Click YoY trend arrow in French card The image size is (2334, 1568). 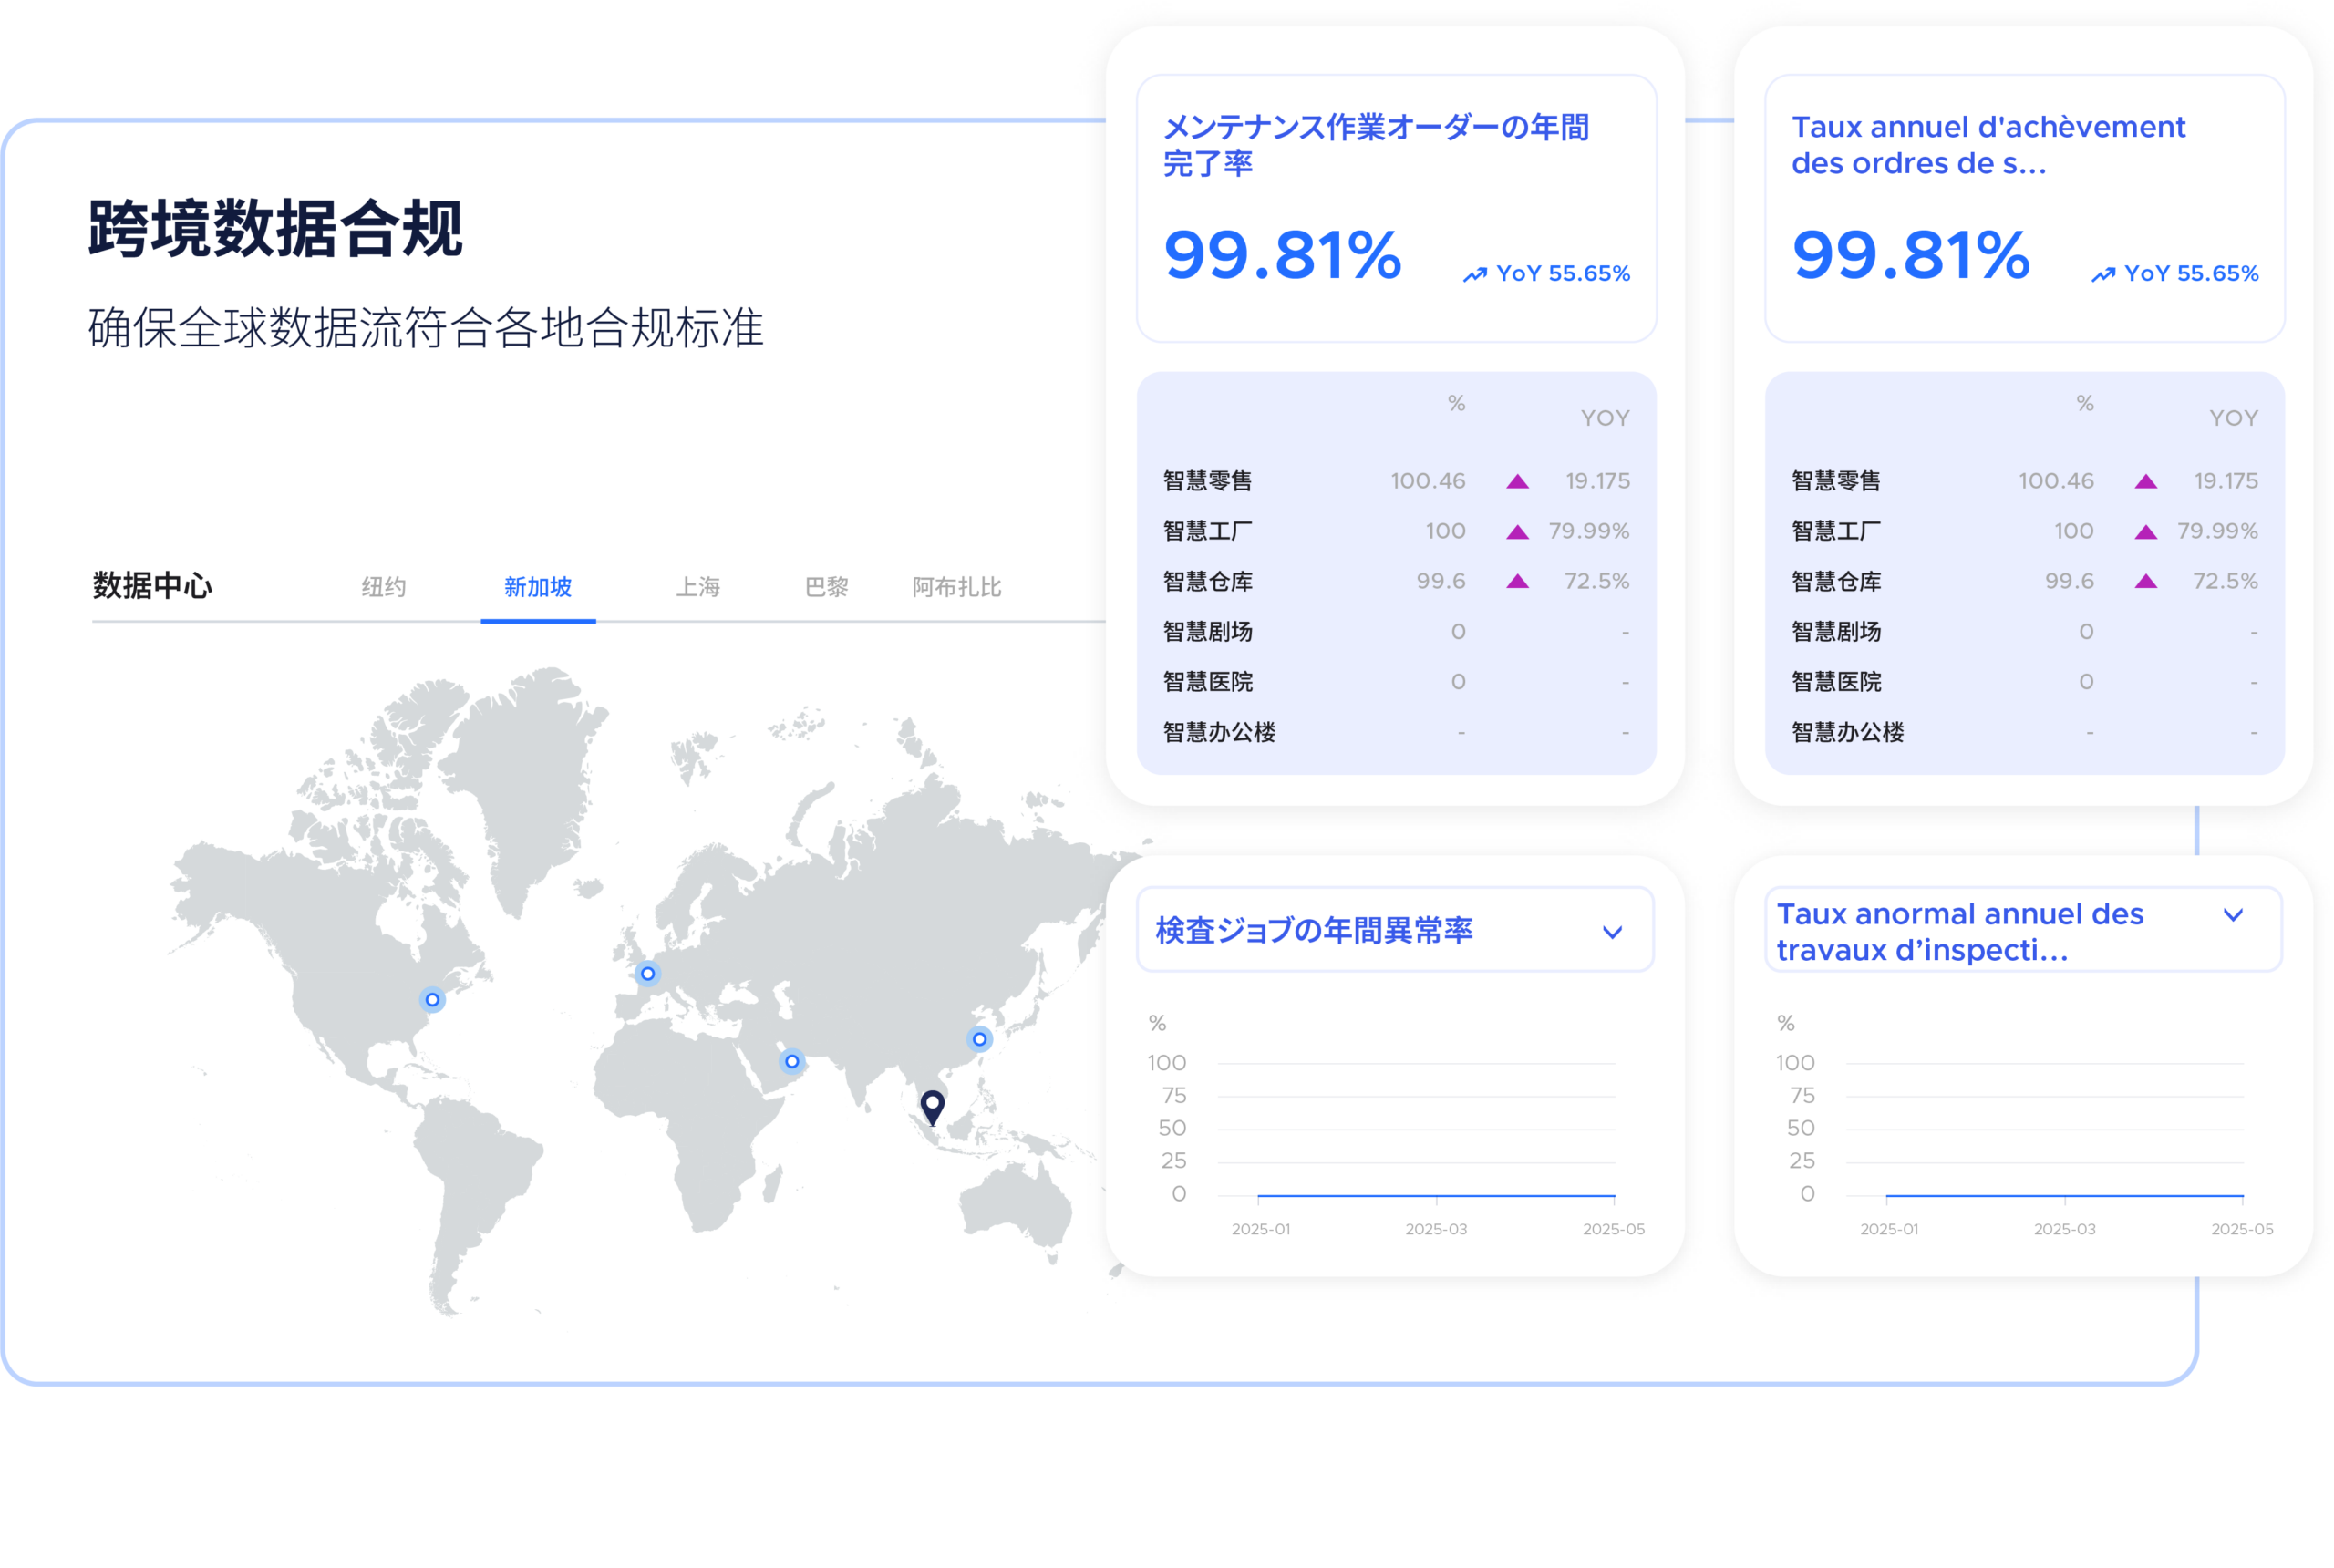point(2103,275)
